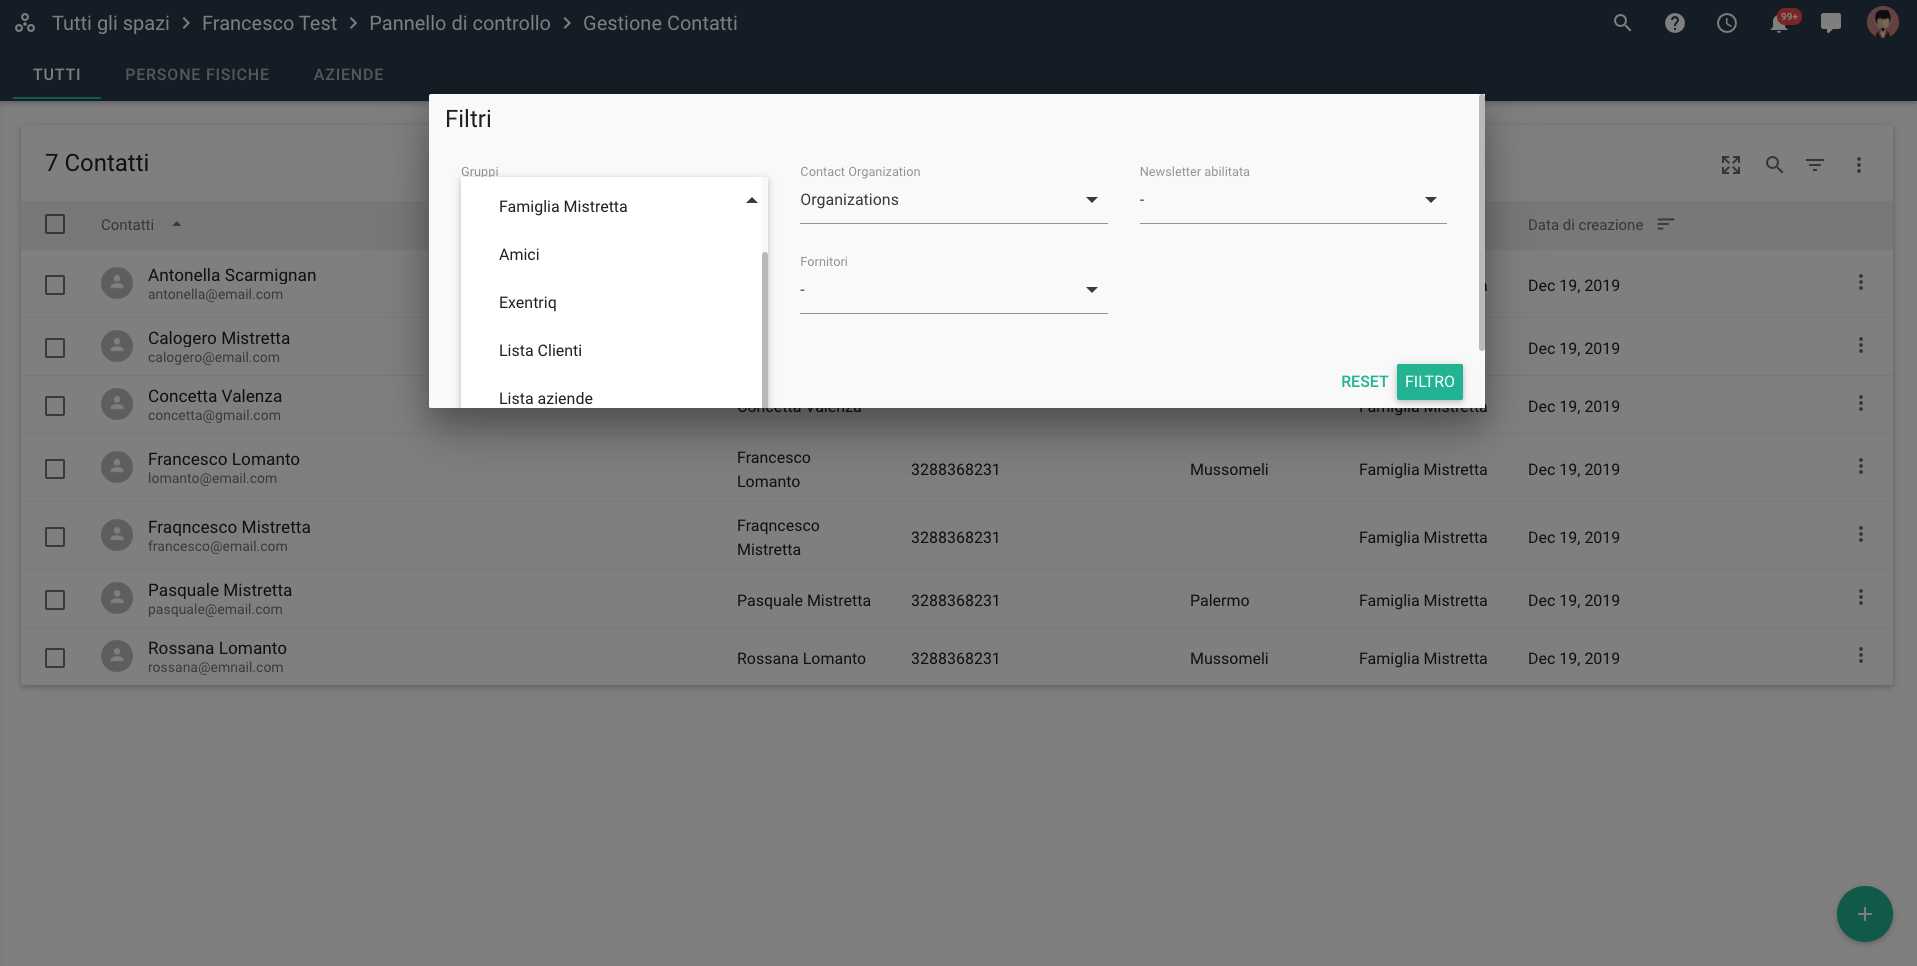
Task: Click the search icon in top bar
Action: pos(1622,23)
